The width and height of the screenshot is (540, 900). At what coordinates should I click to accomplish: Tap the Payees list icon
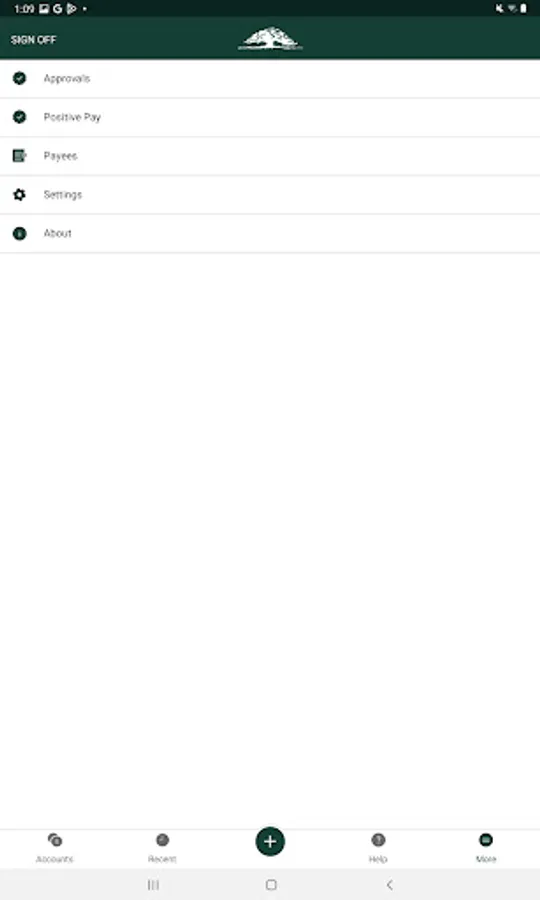pos(20,156)
